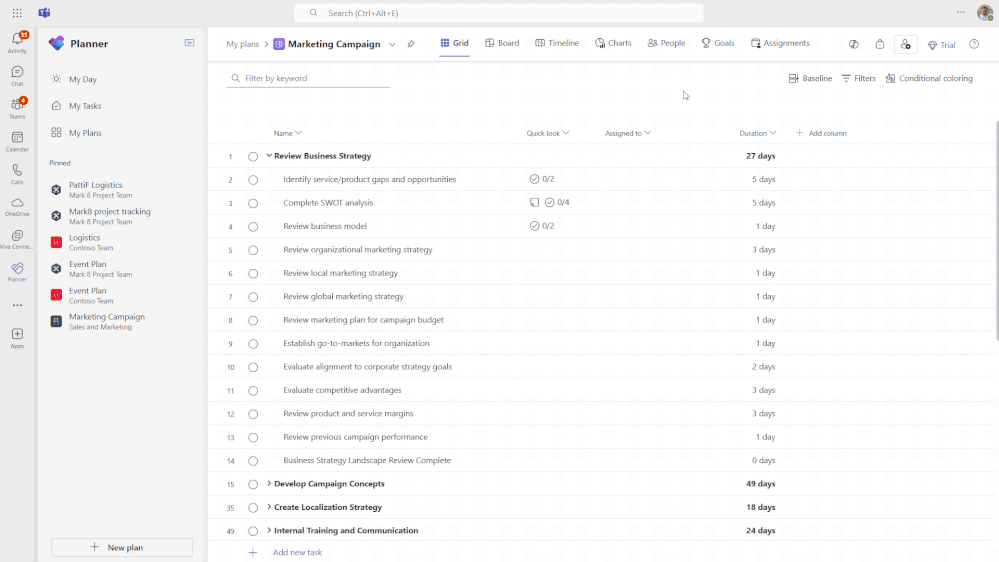Expand the Develop Campaign Concepts group
This screenshot has width=999, height=562.
(269, 484)
